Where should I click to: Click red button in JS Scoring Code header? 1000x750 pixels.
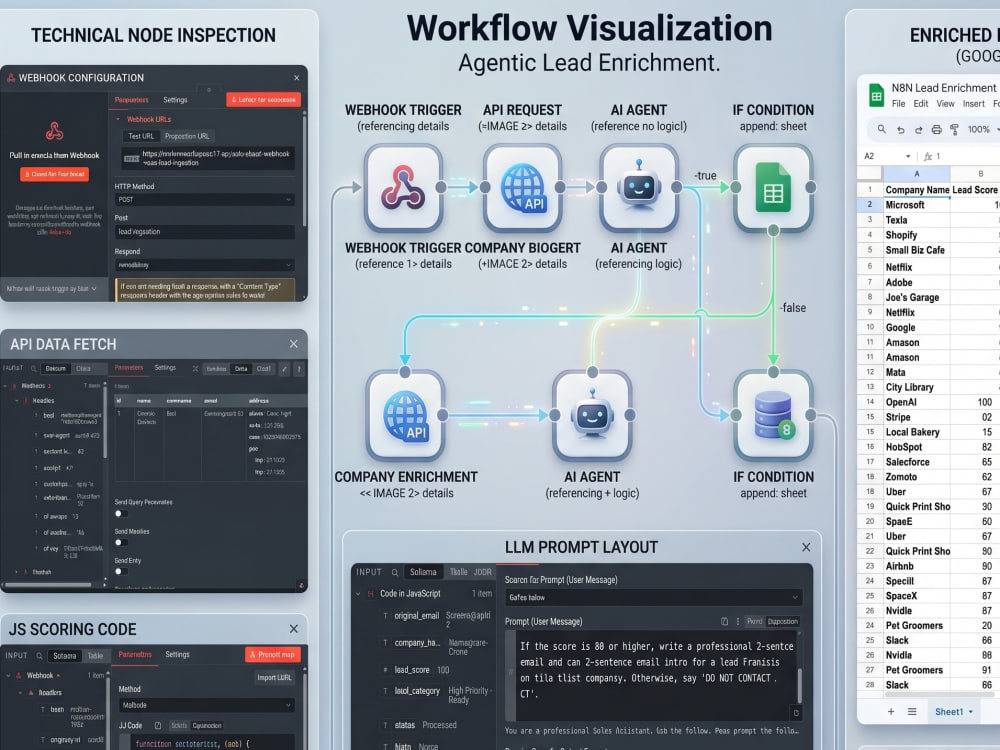(x=272, y=654)
